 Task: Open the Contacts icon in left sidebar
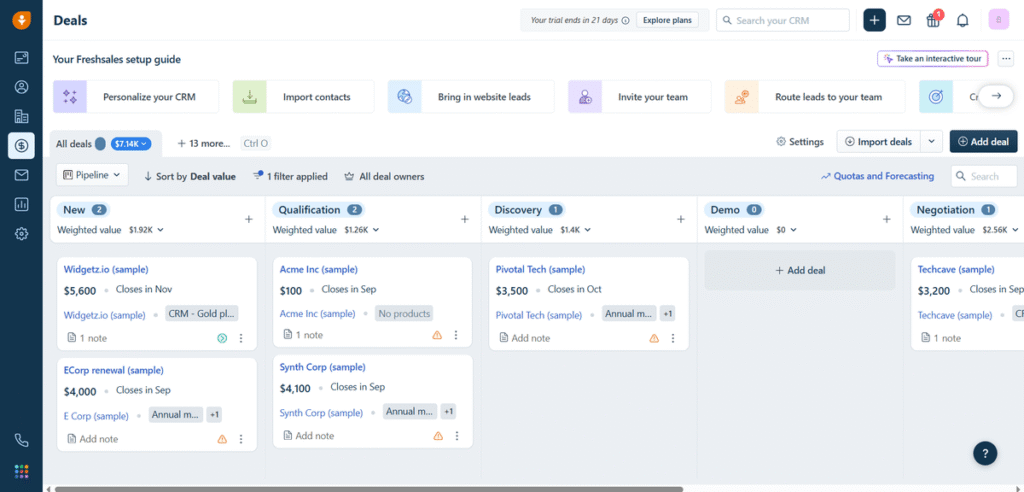[x=21, y=87]
